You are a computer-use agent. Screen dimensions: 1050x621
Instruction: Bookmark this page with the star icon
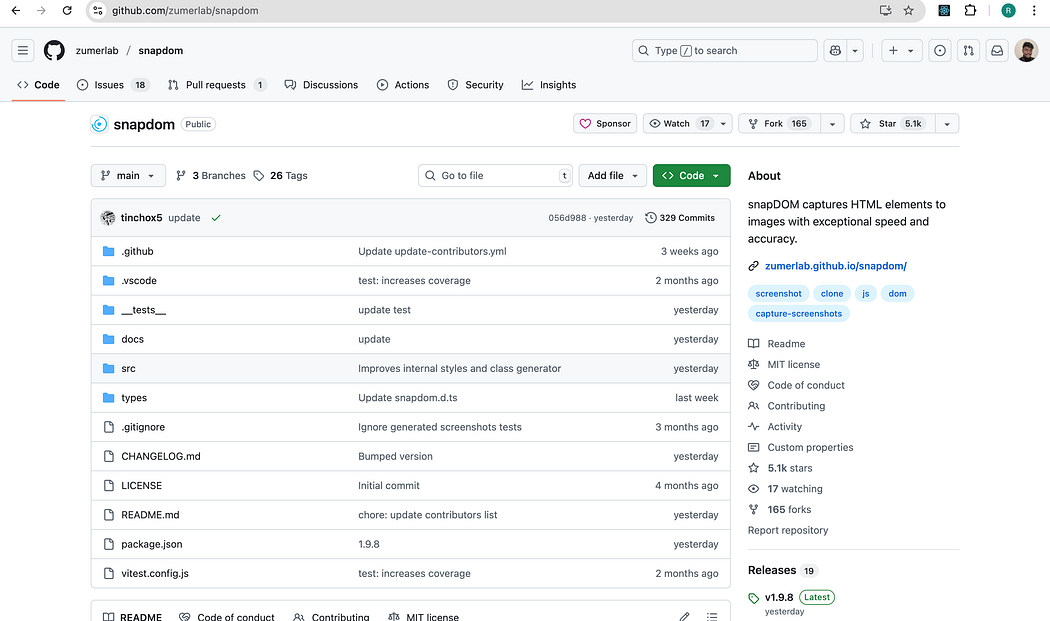tap(908, 11)
